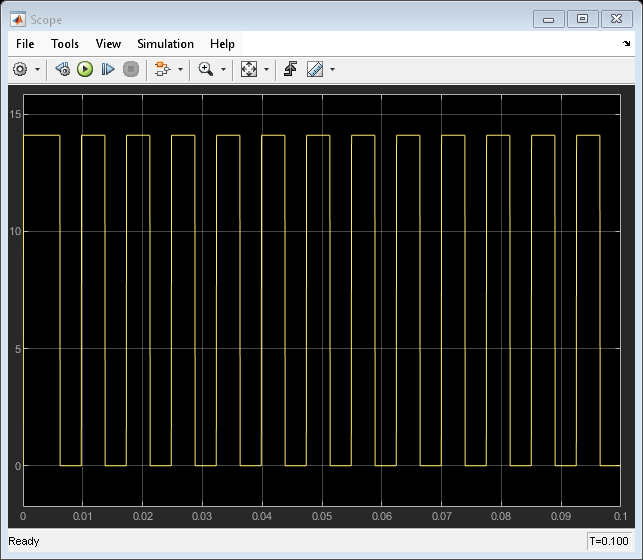Screen dimensions: 643x560
Task: Open the File menu
Action: coord(25,44)
